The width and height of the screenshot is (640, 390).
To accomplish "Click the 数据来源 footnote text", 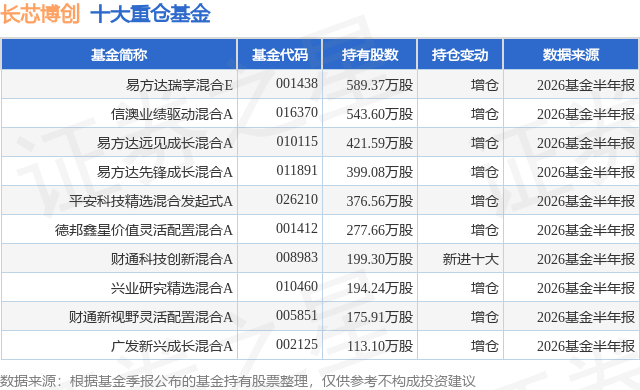I will point(238,381).
